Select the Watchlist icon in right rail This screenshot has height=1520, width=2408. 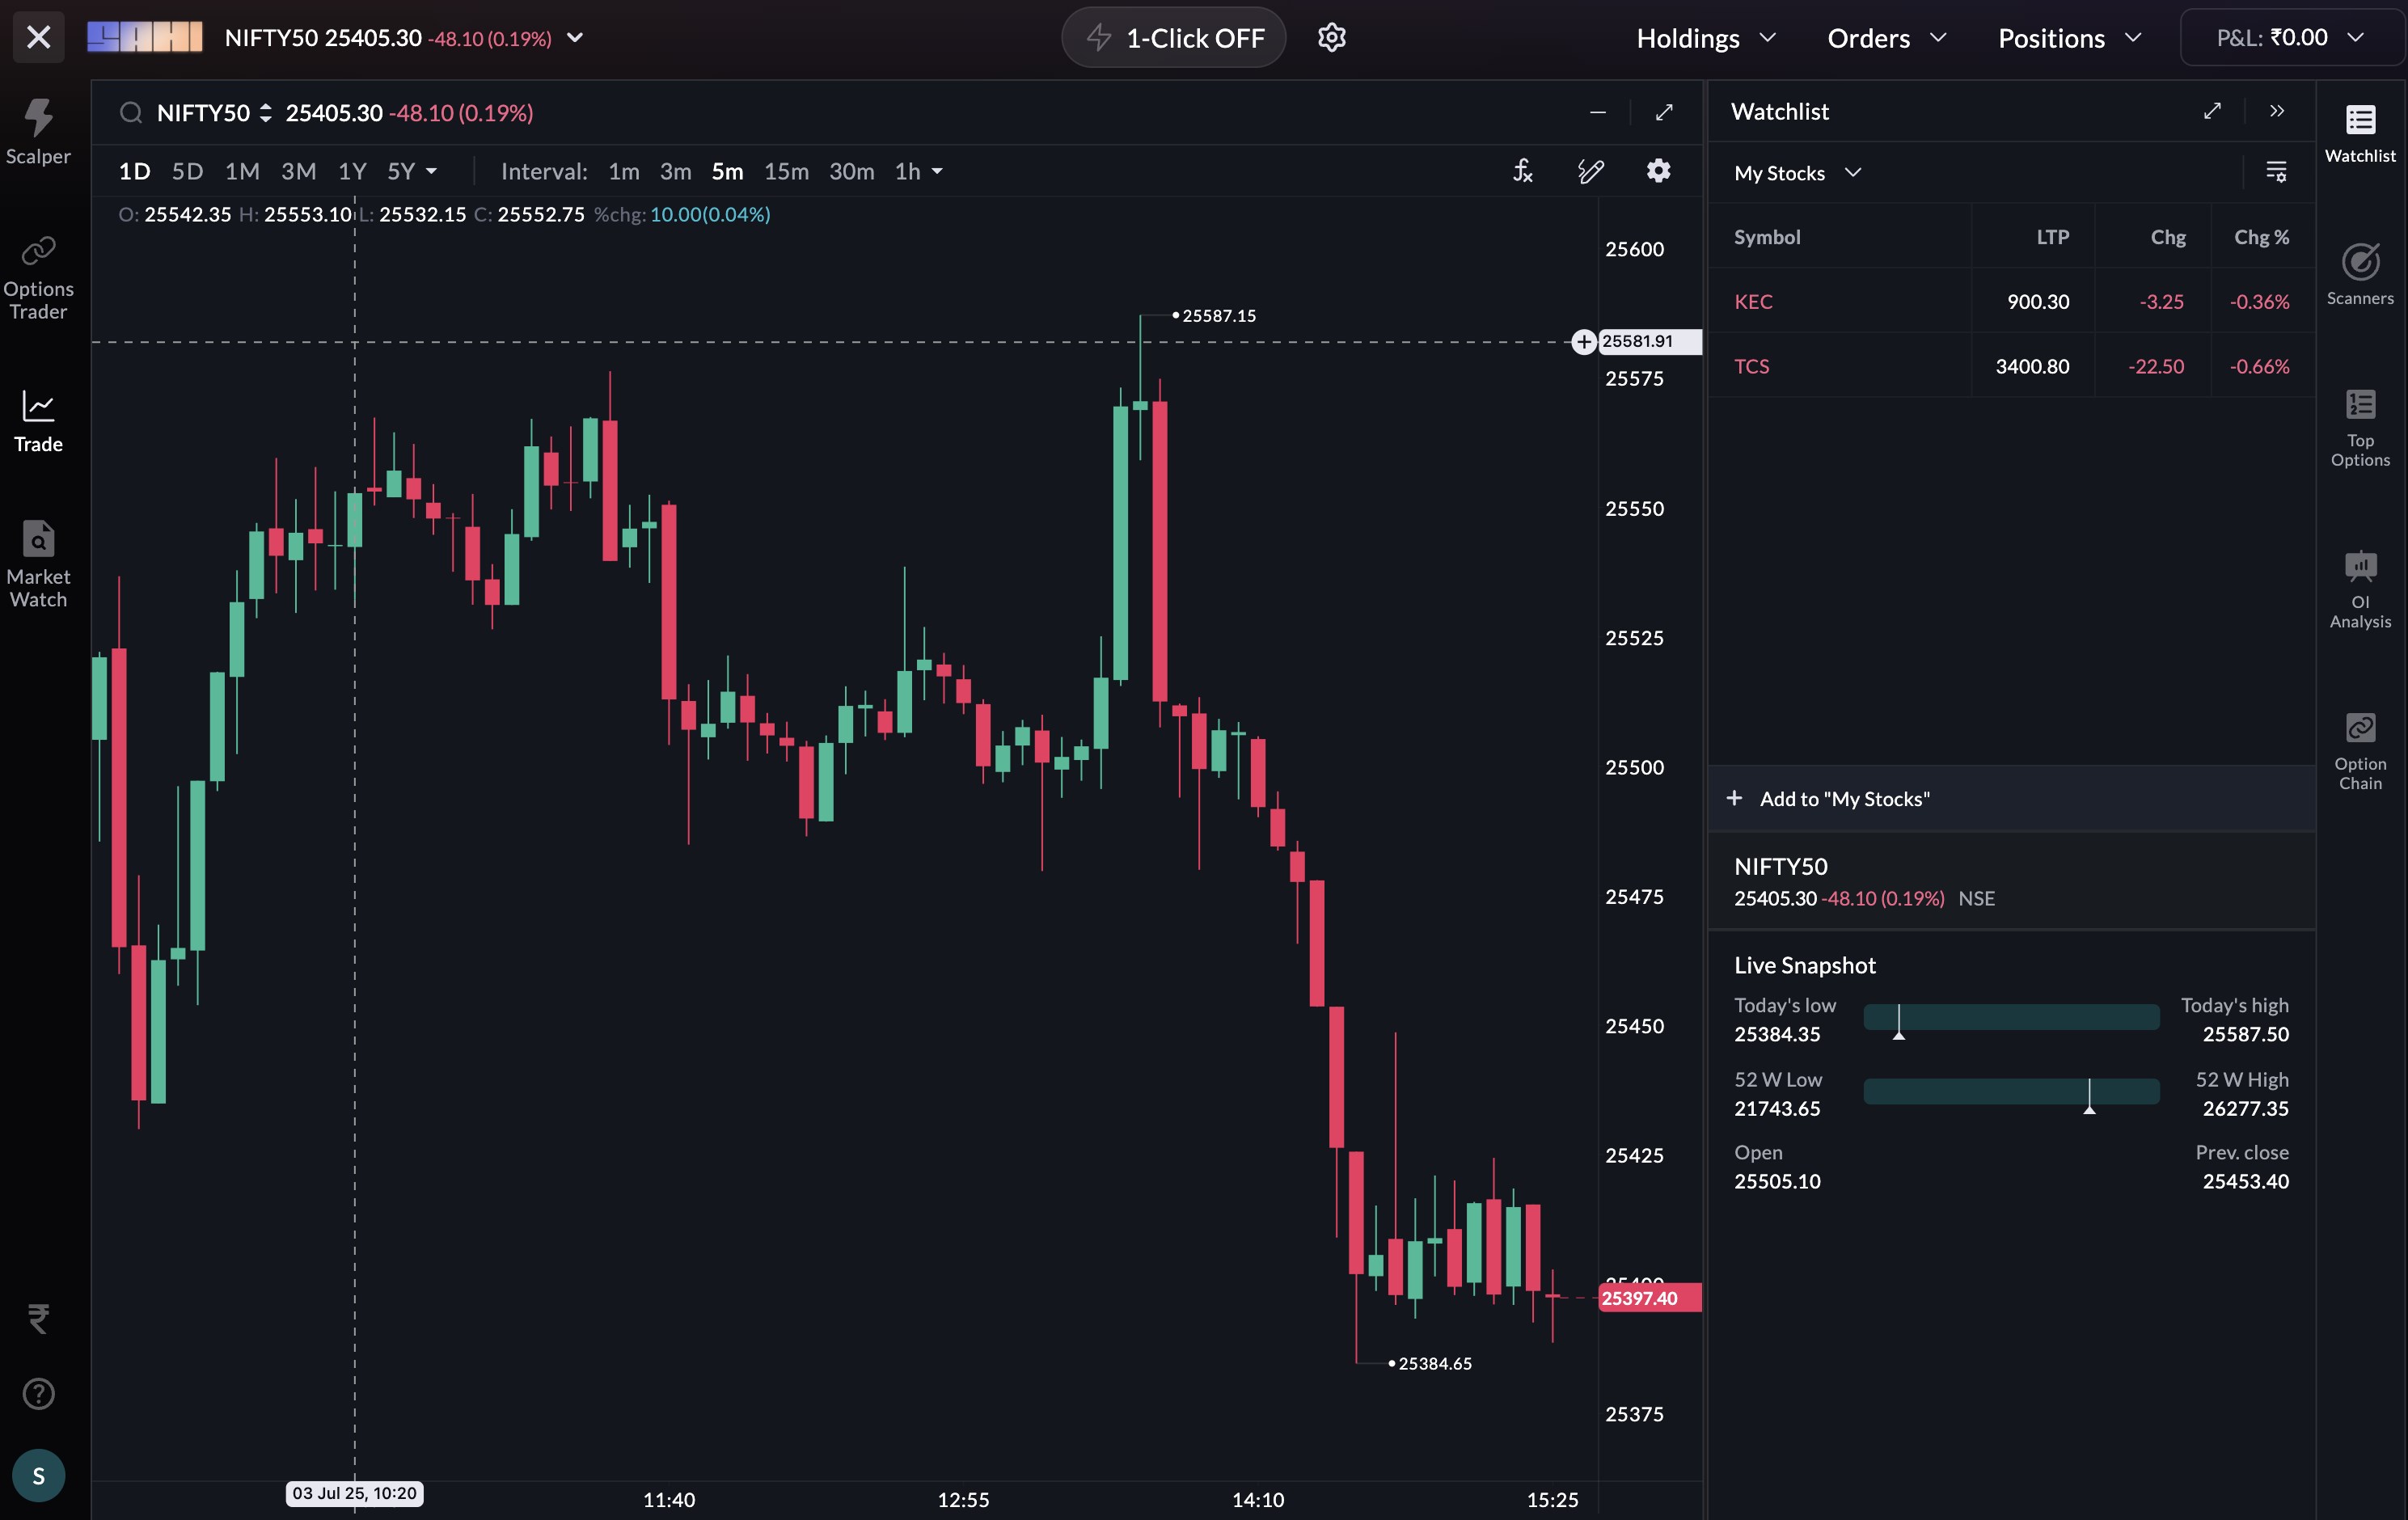click(x=2360, y=133)
